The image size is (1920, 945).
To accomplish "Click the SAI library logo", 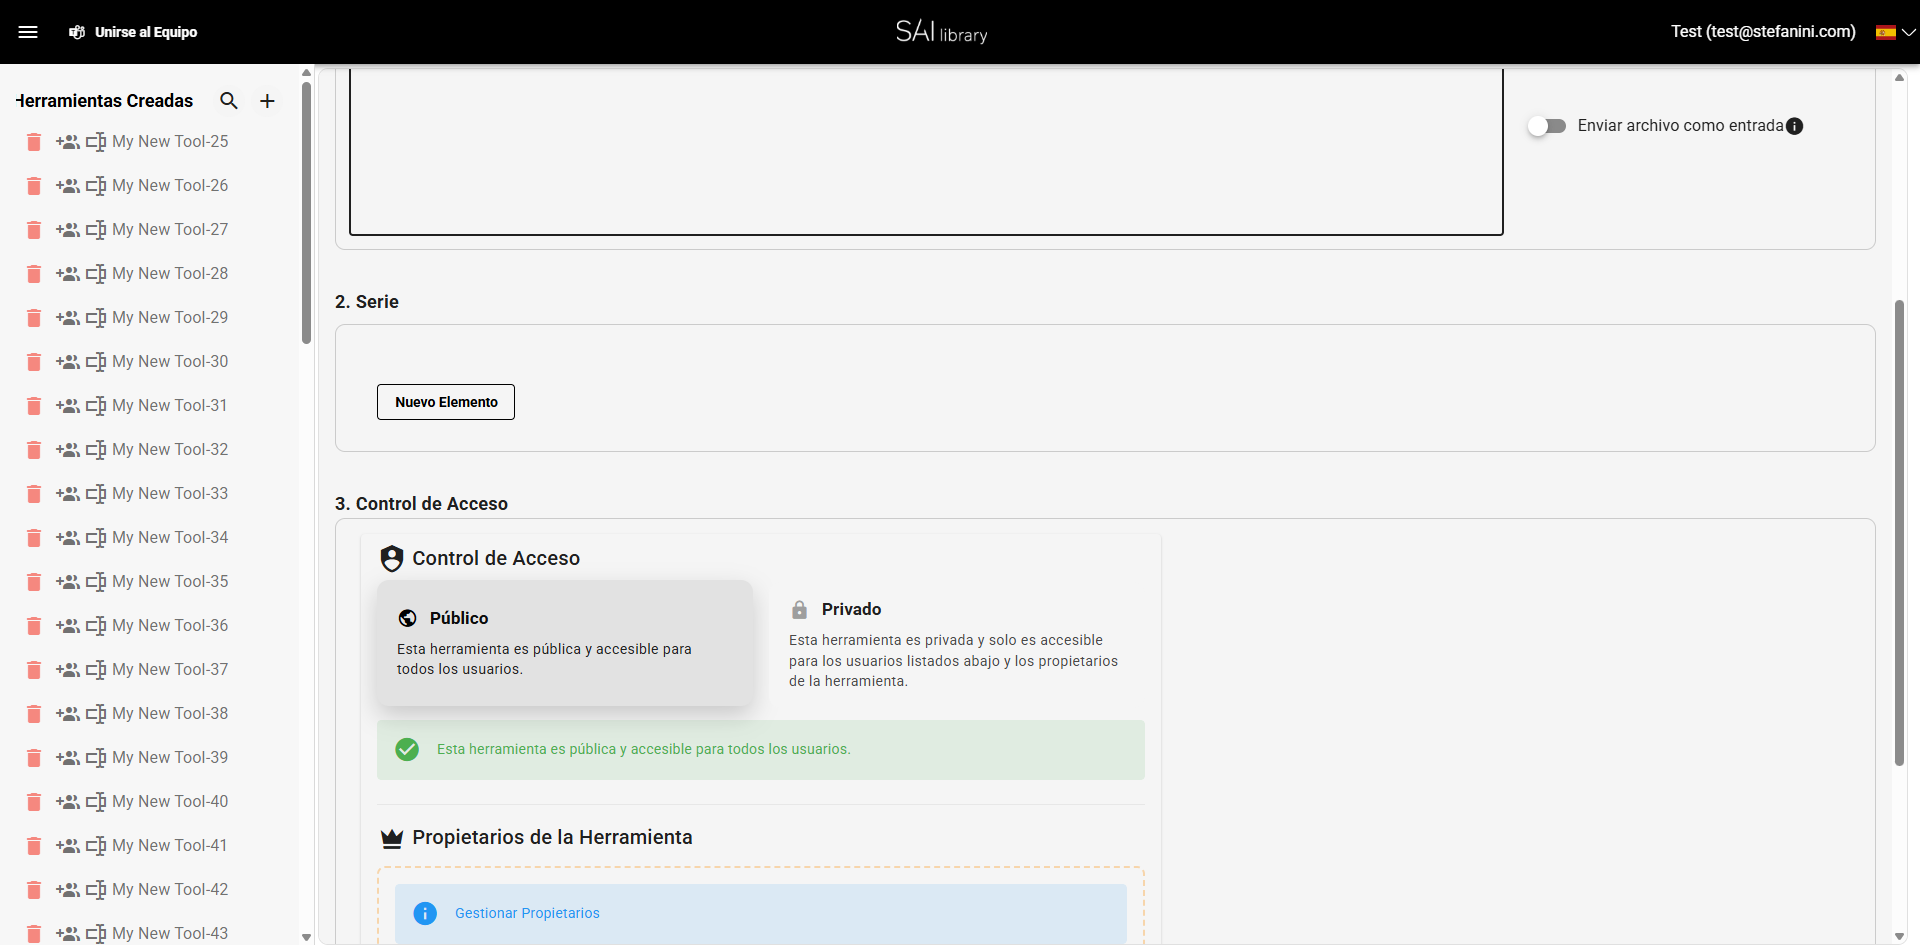I will point(940,31).
